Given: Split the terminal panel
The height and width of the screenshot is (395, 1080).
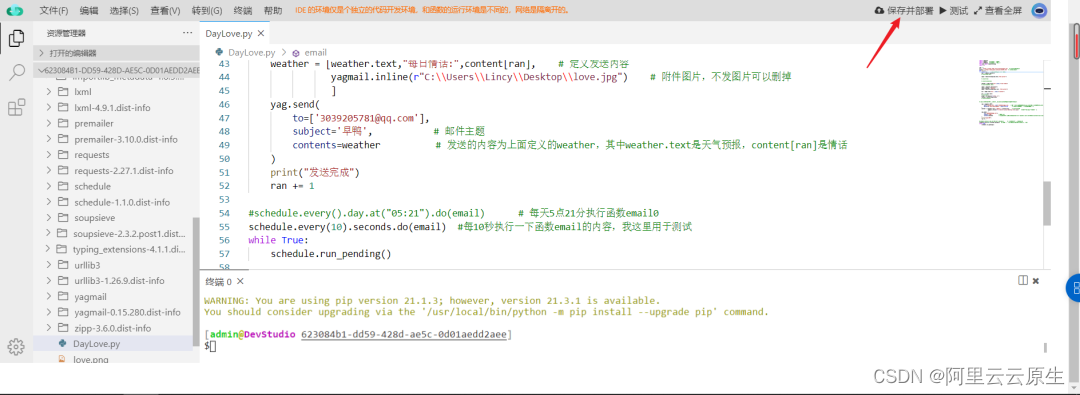Looking at the screenshot, I should (x=1023, y=281).
